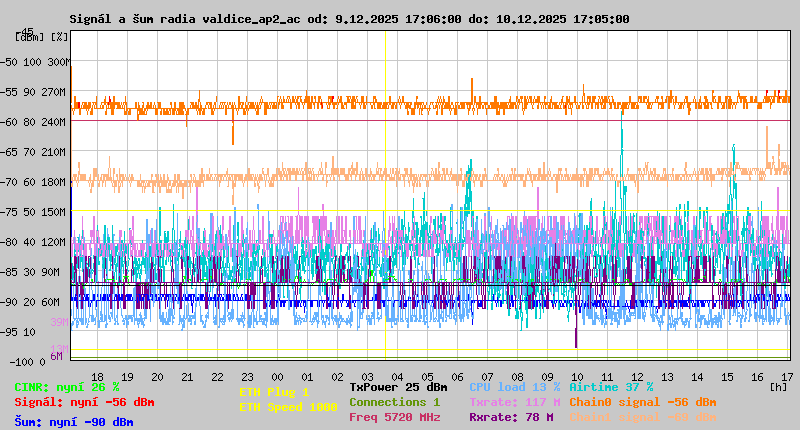Click the 12 hour mark on time axis

click(637, 377)
